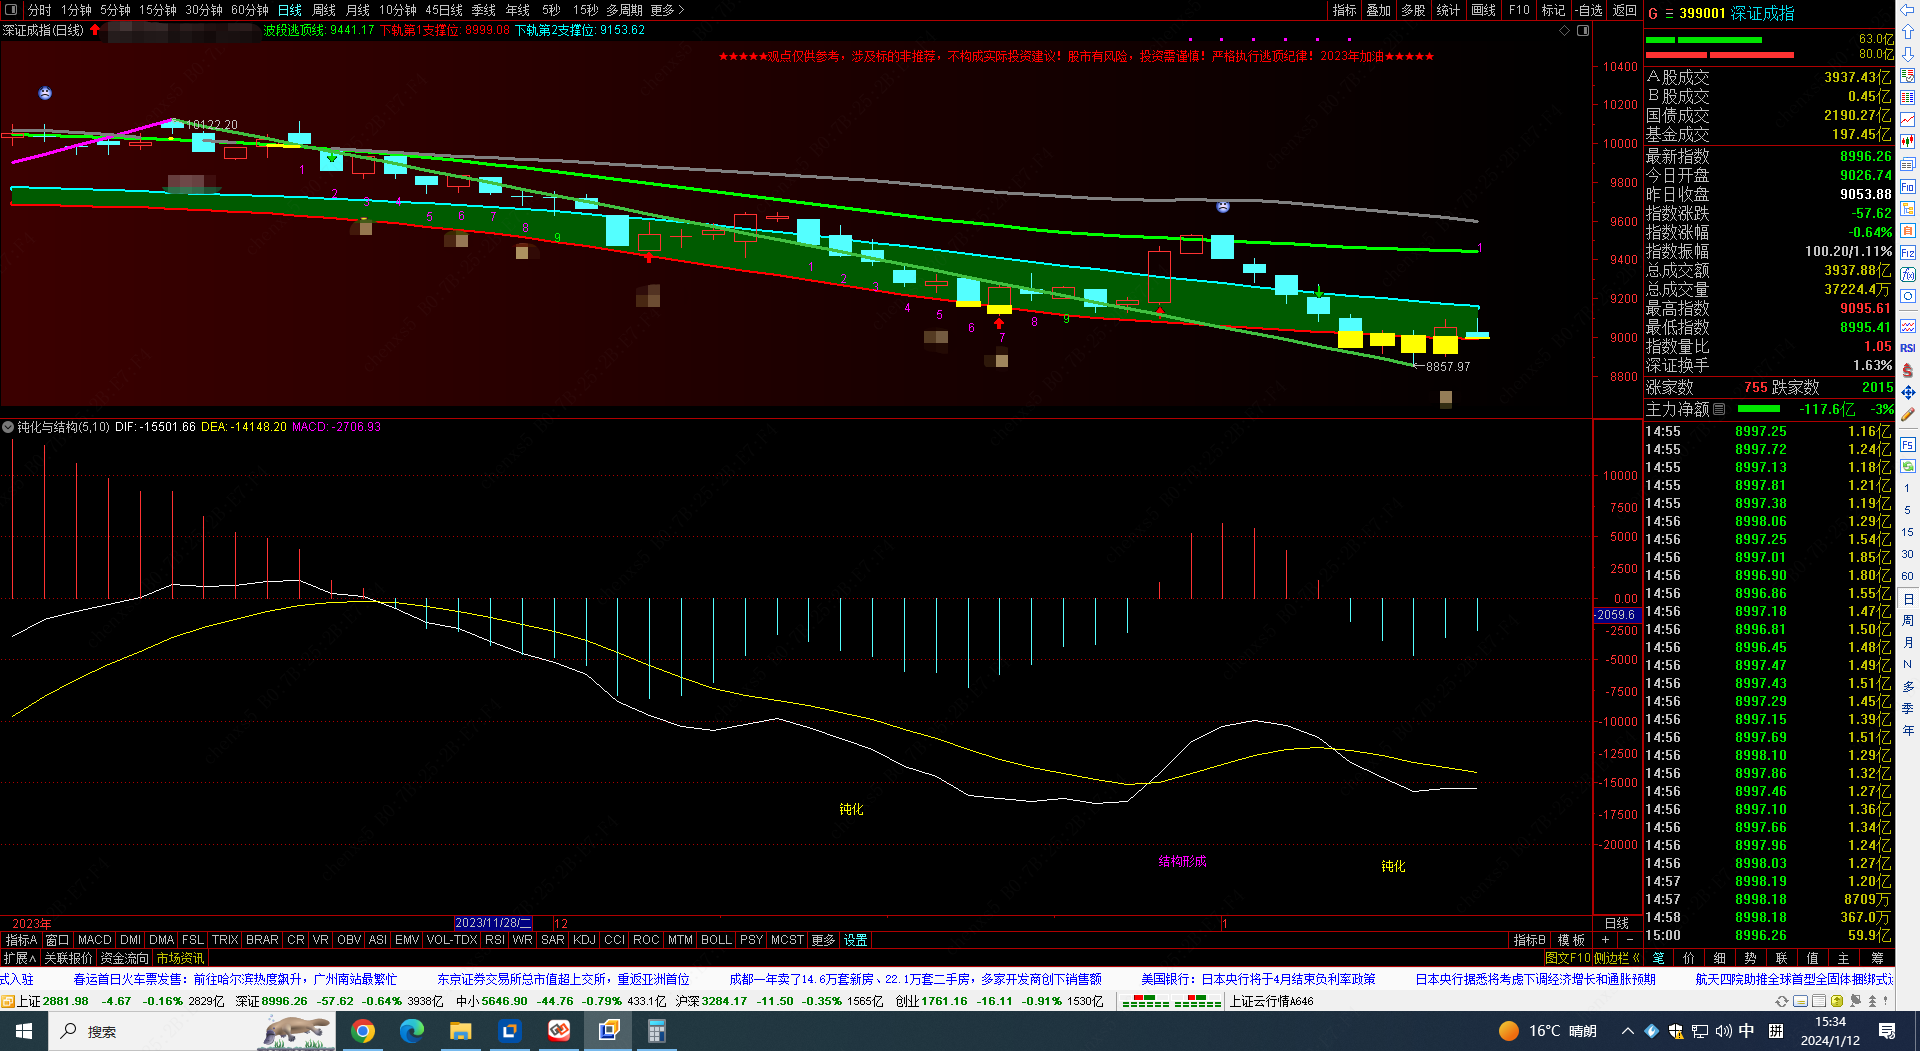Viewport: 1920px width, 1051px height.
Task: Switch to 60分钟 period tab
Action: pos(249,10)
